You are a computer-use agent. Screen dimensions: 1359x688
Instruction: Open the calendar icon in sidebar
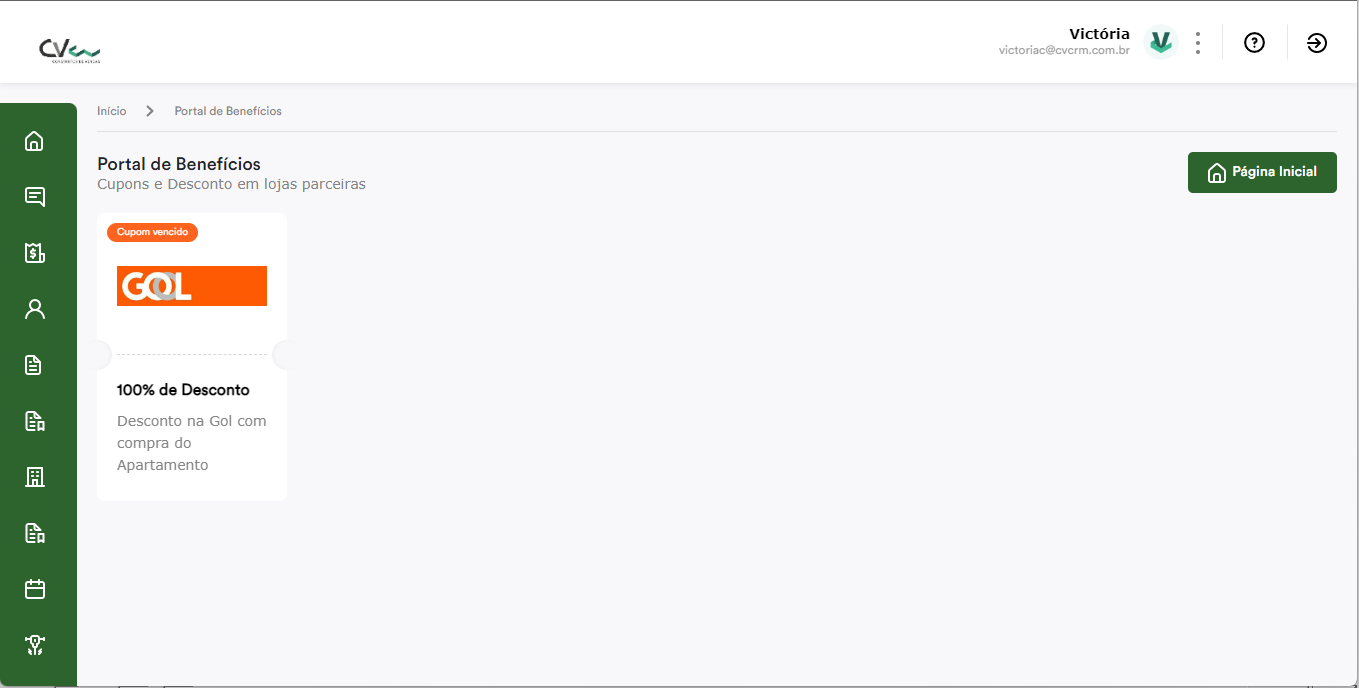[x=35, y=589]
